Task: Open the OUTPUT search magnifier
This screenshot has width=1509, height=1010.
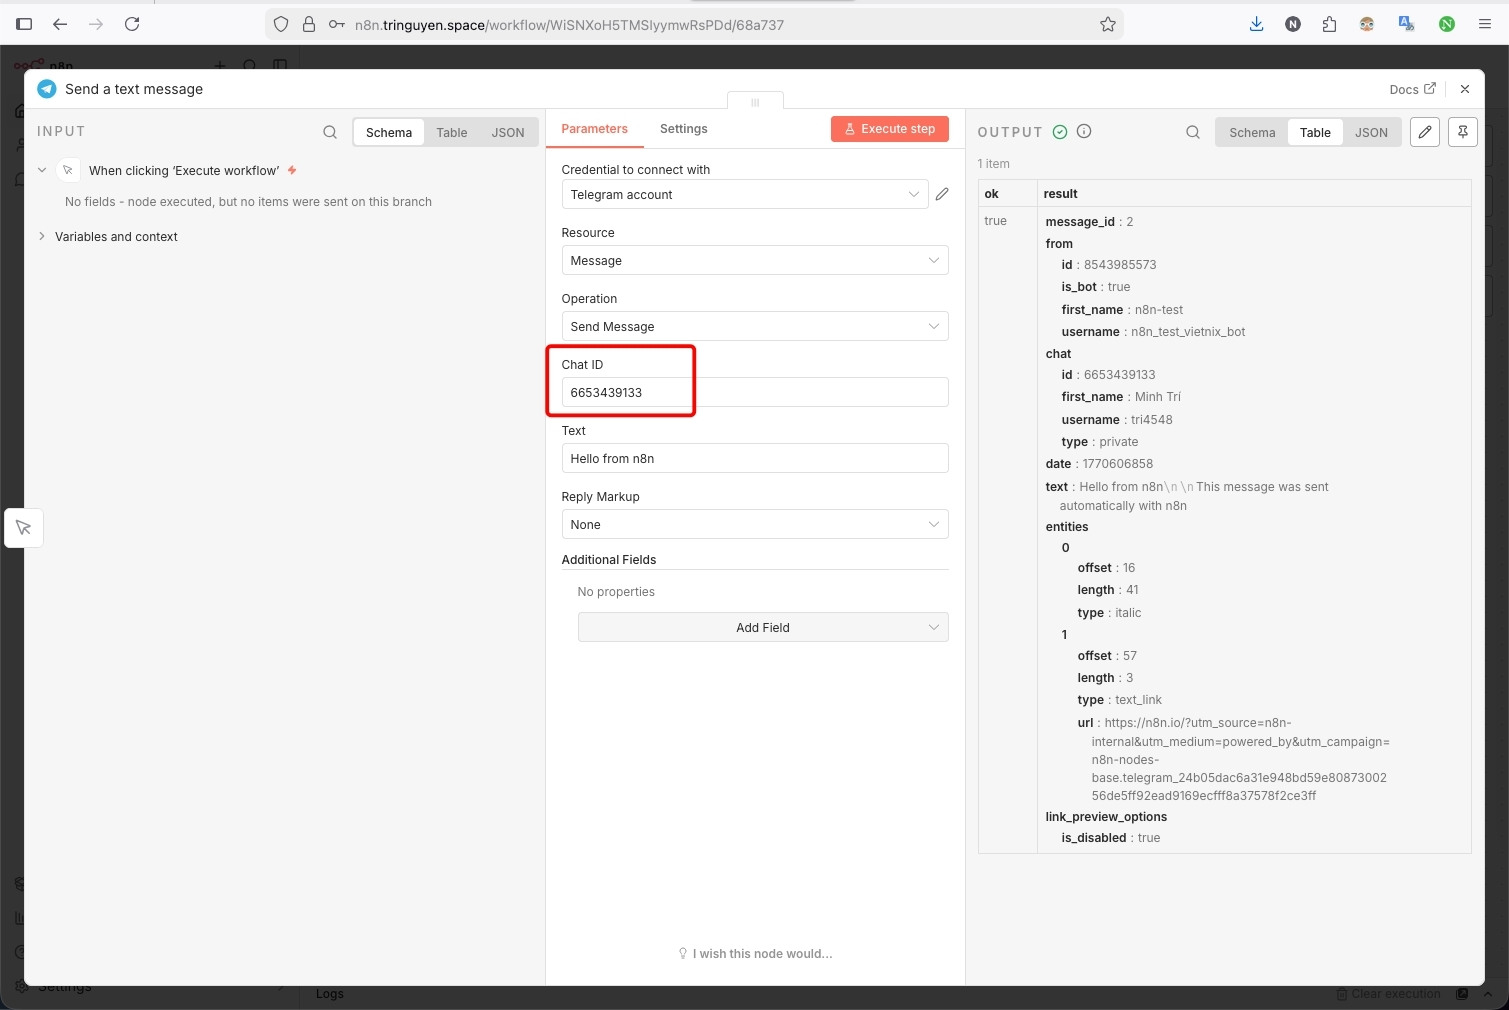Action: (x=1192, y=131)
